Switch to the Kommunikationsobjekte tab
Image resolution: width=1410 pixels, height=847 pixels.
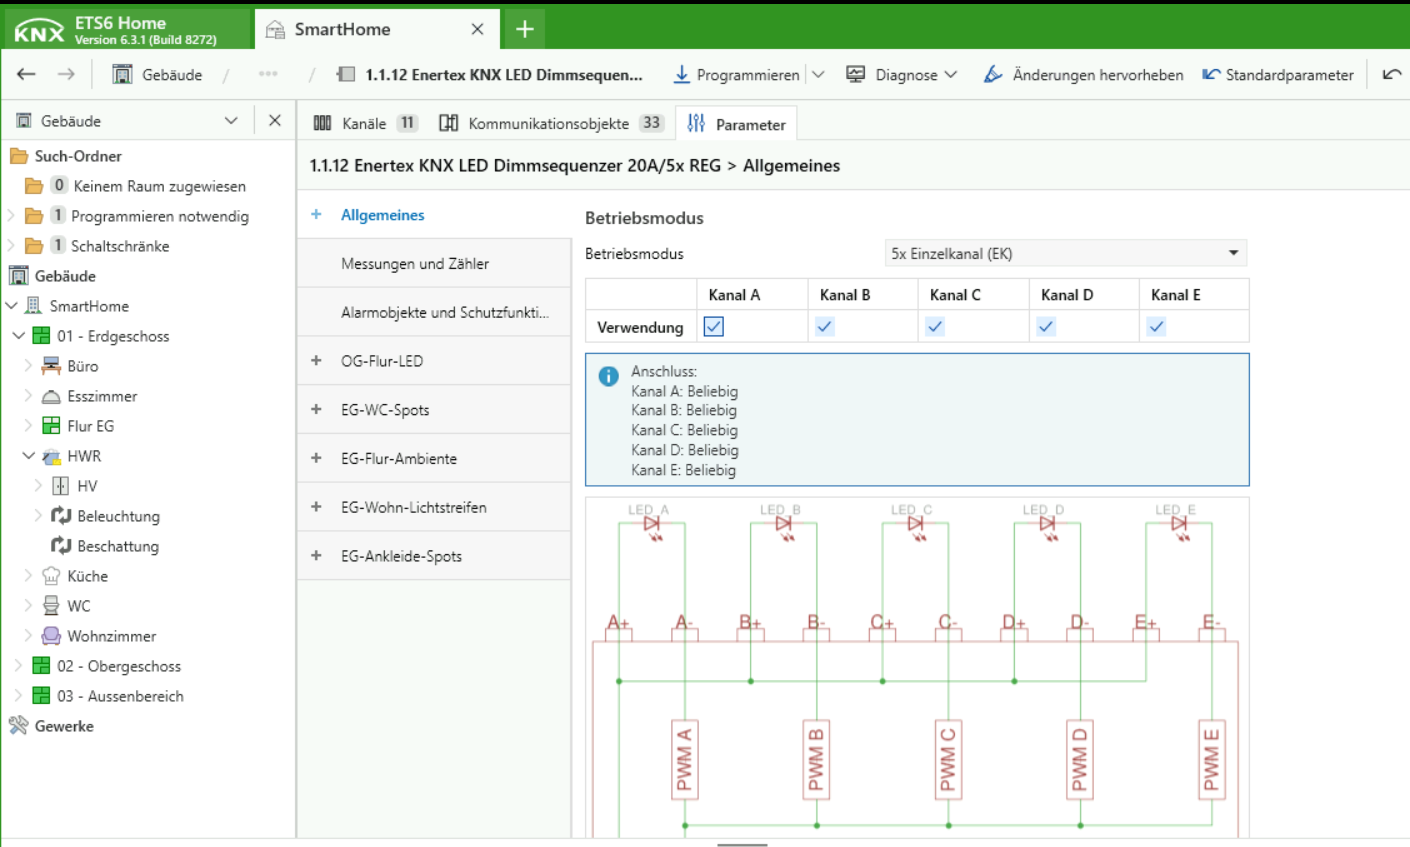coord(549,124)
